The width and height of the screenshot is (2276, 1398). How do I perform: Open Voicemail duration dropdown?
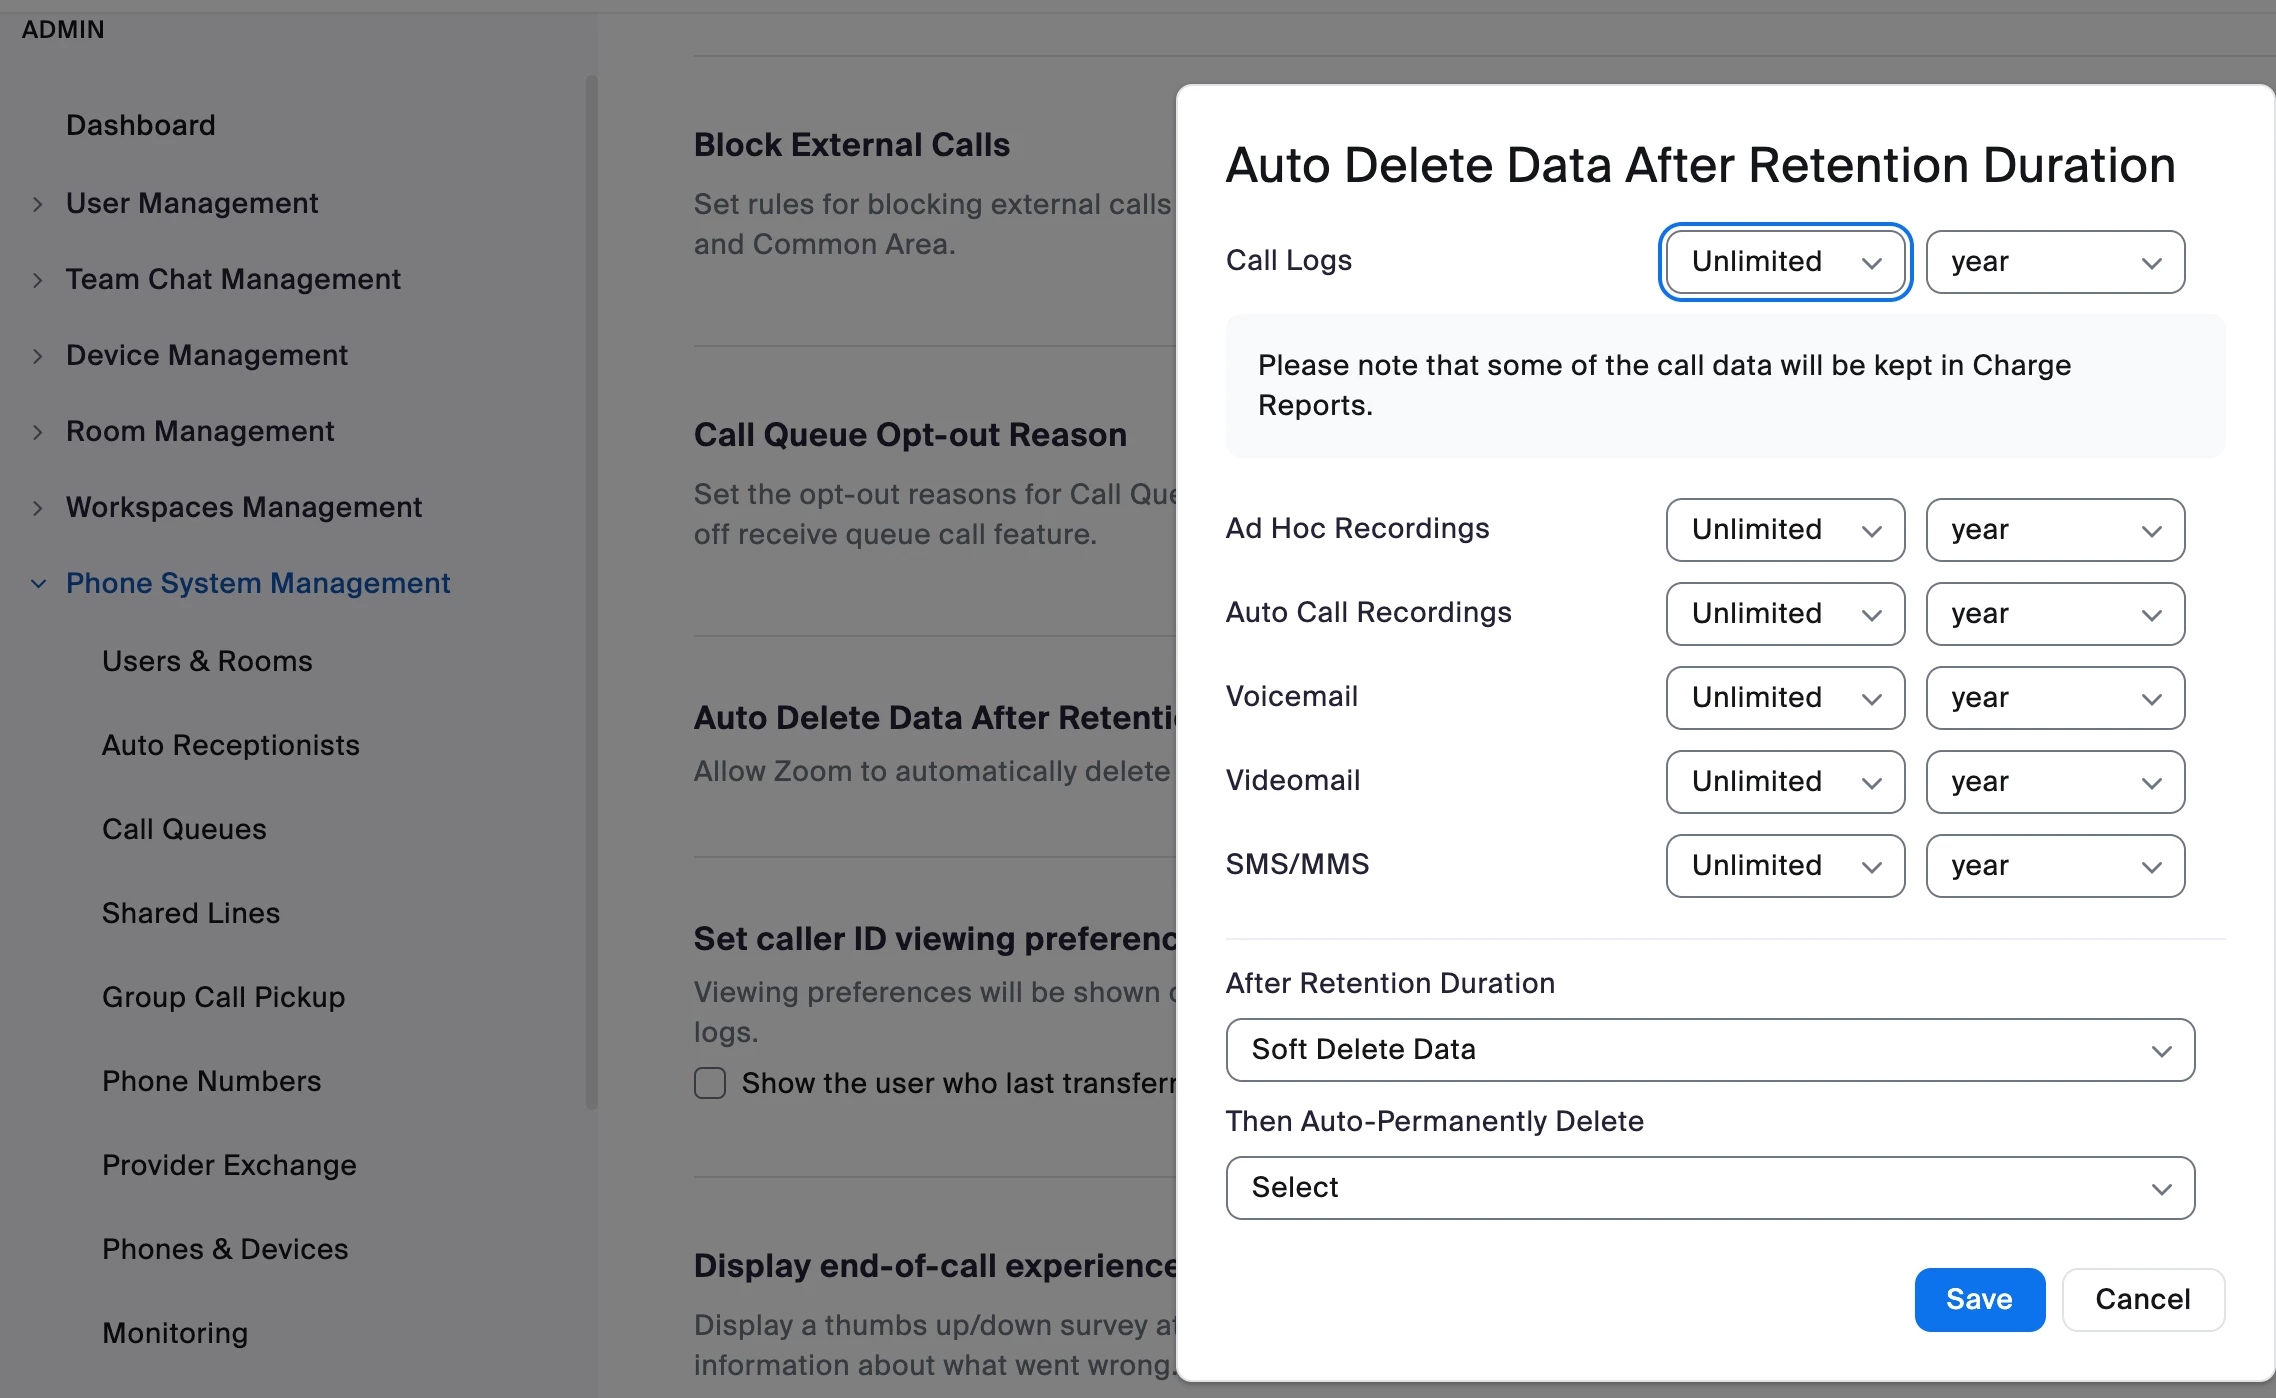click(1785, 698)
